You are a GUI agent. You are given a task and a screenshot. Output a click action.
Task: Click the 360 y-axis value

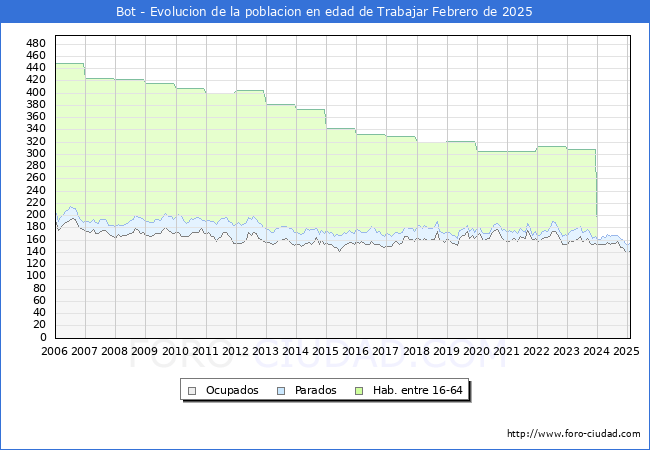point(36,116)
